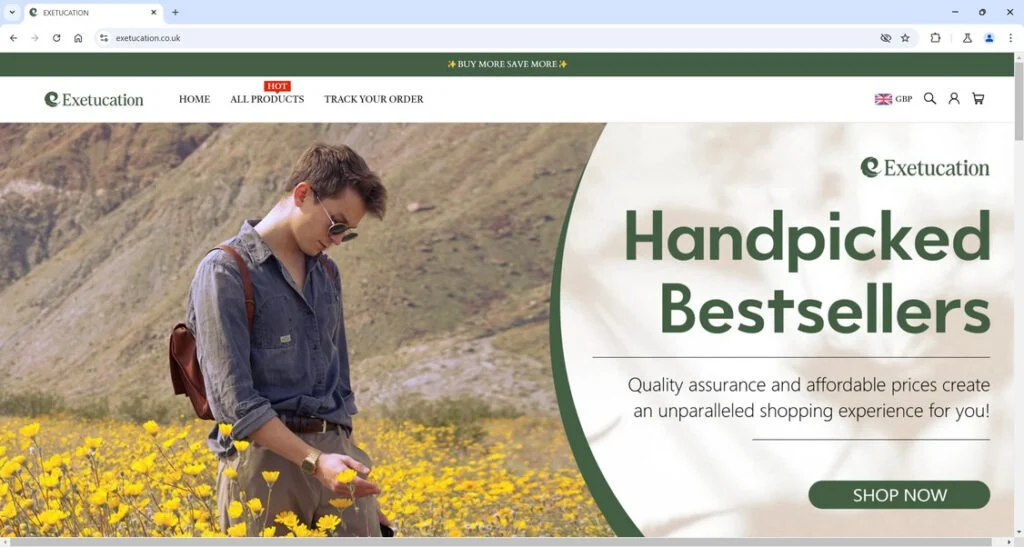Click the crossed-eye tracking protection icon

(x=886, y=38)
